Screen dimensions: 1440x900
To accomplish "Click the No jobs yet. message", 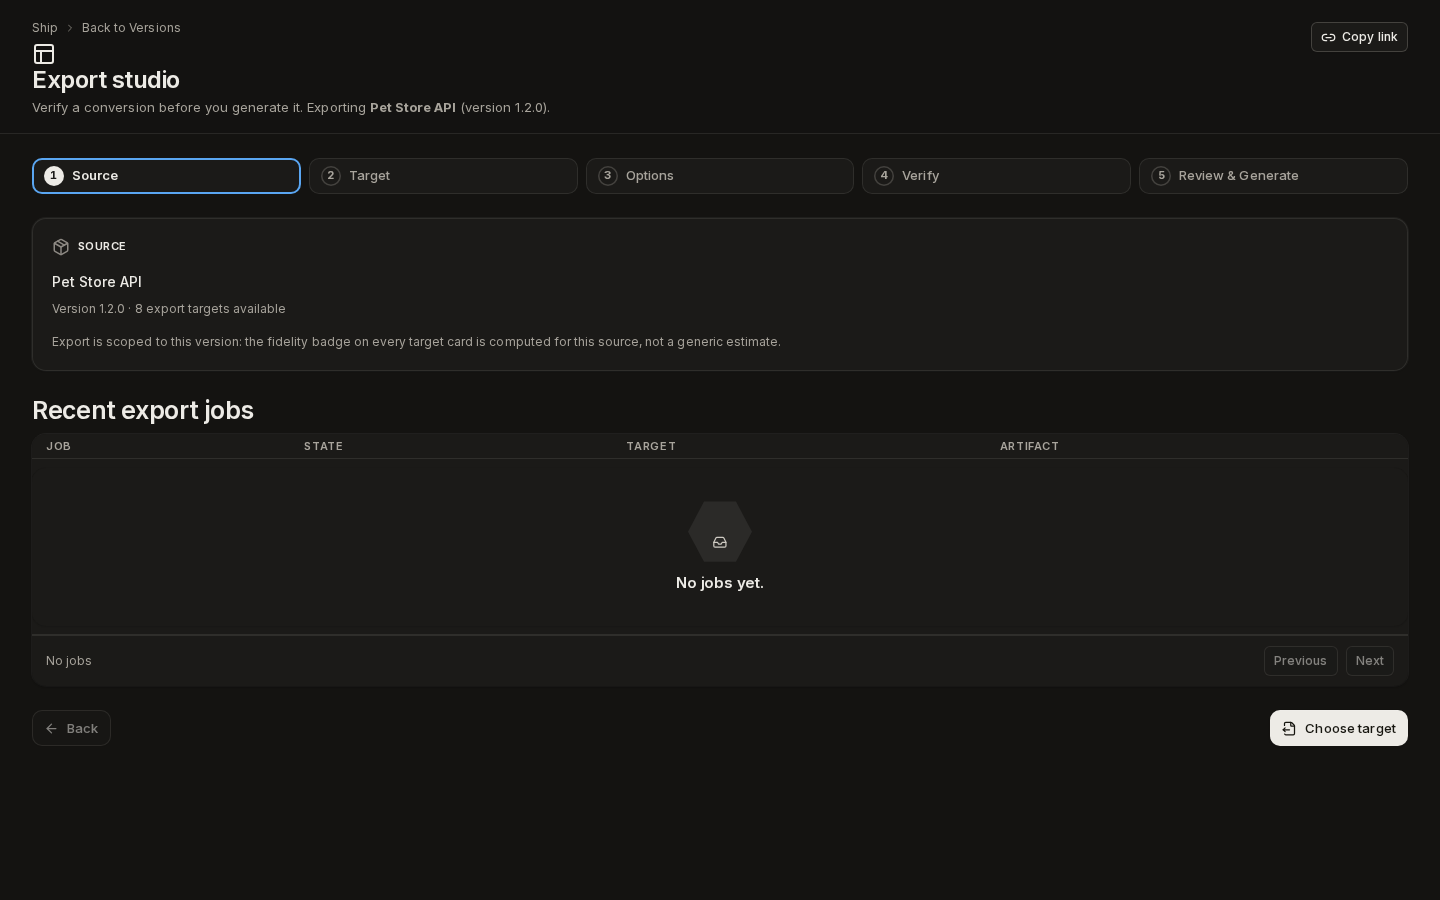I will pos(720,583).
